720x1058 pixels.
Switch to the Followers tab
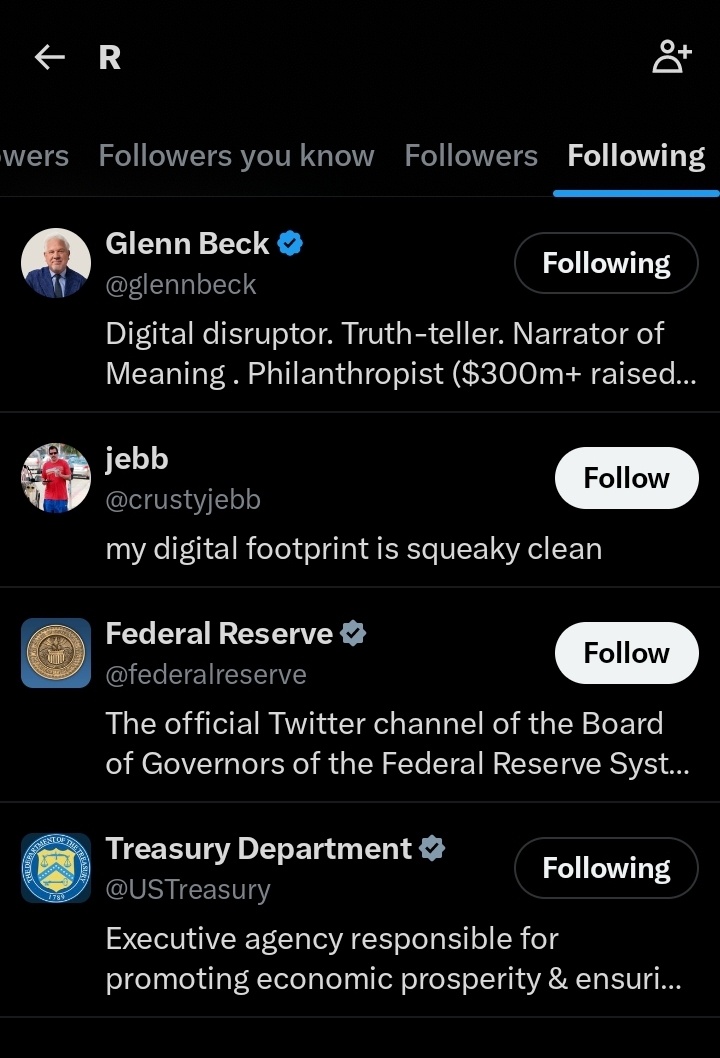471,156
